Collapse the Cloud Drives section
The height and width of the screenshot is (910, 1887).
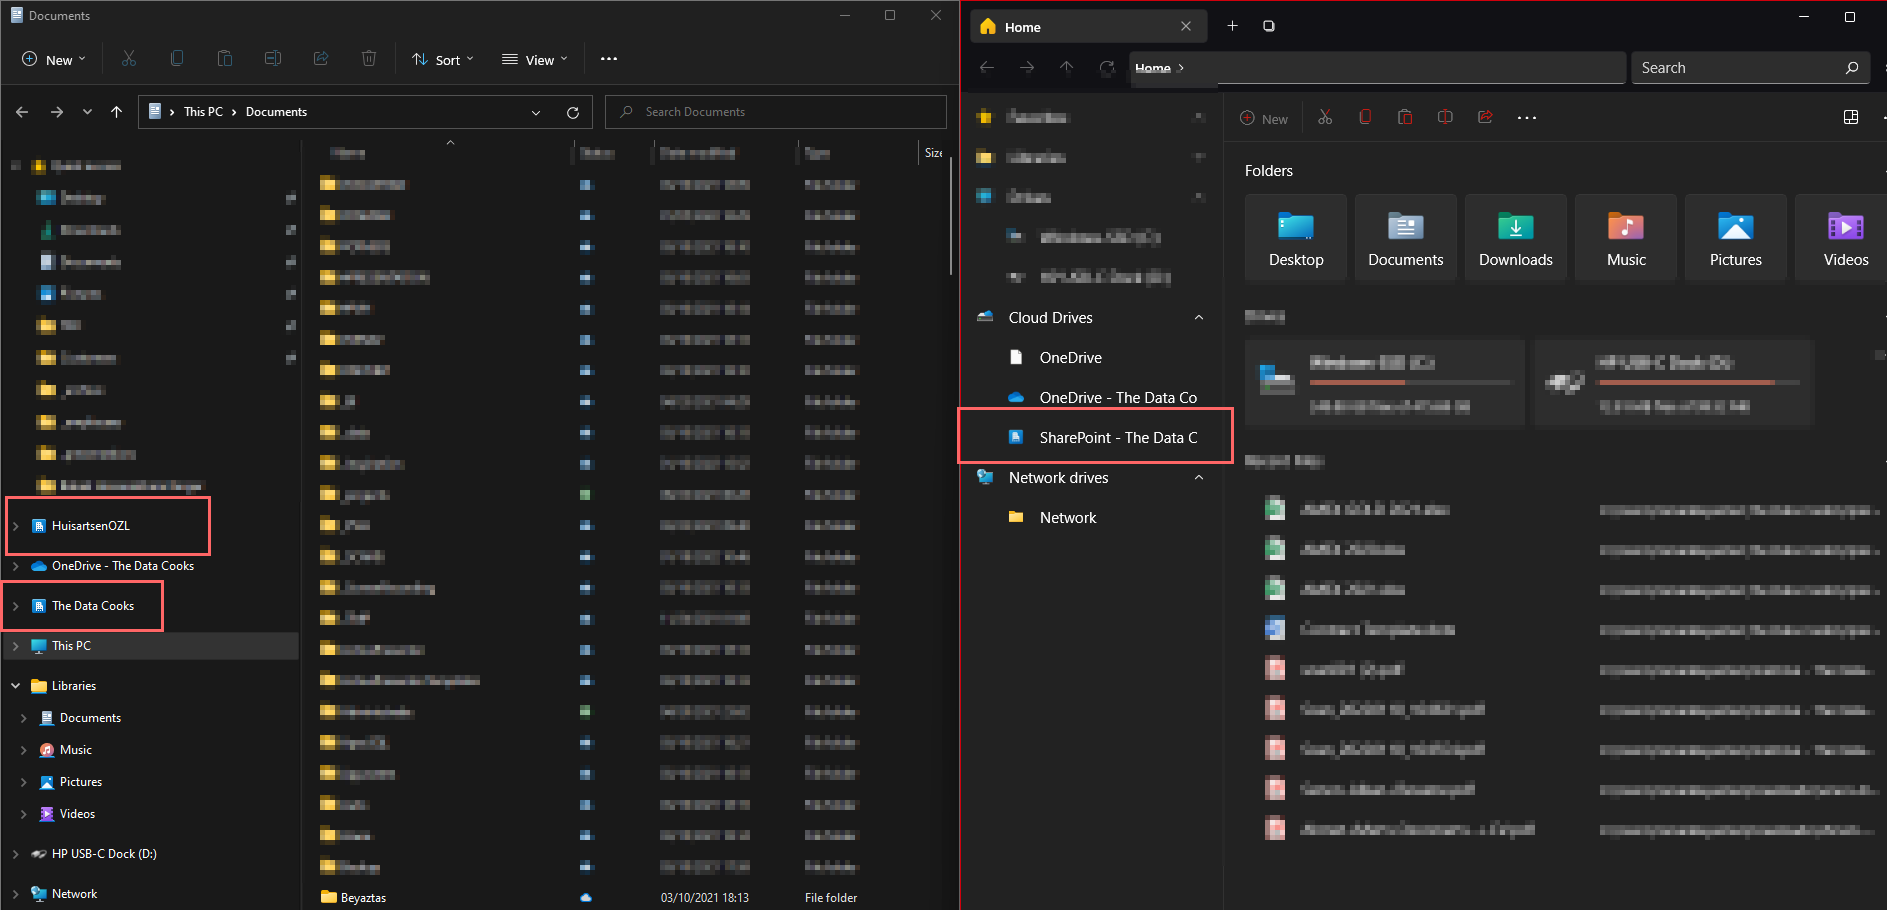click(1199, 318)
